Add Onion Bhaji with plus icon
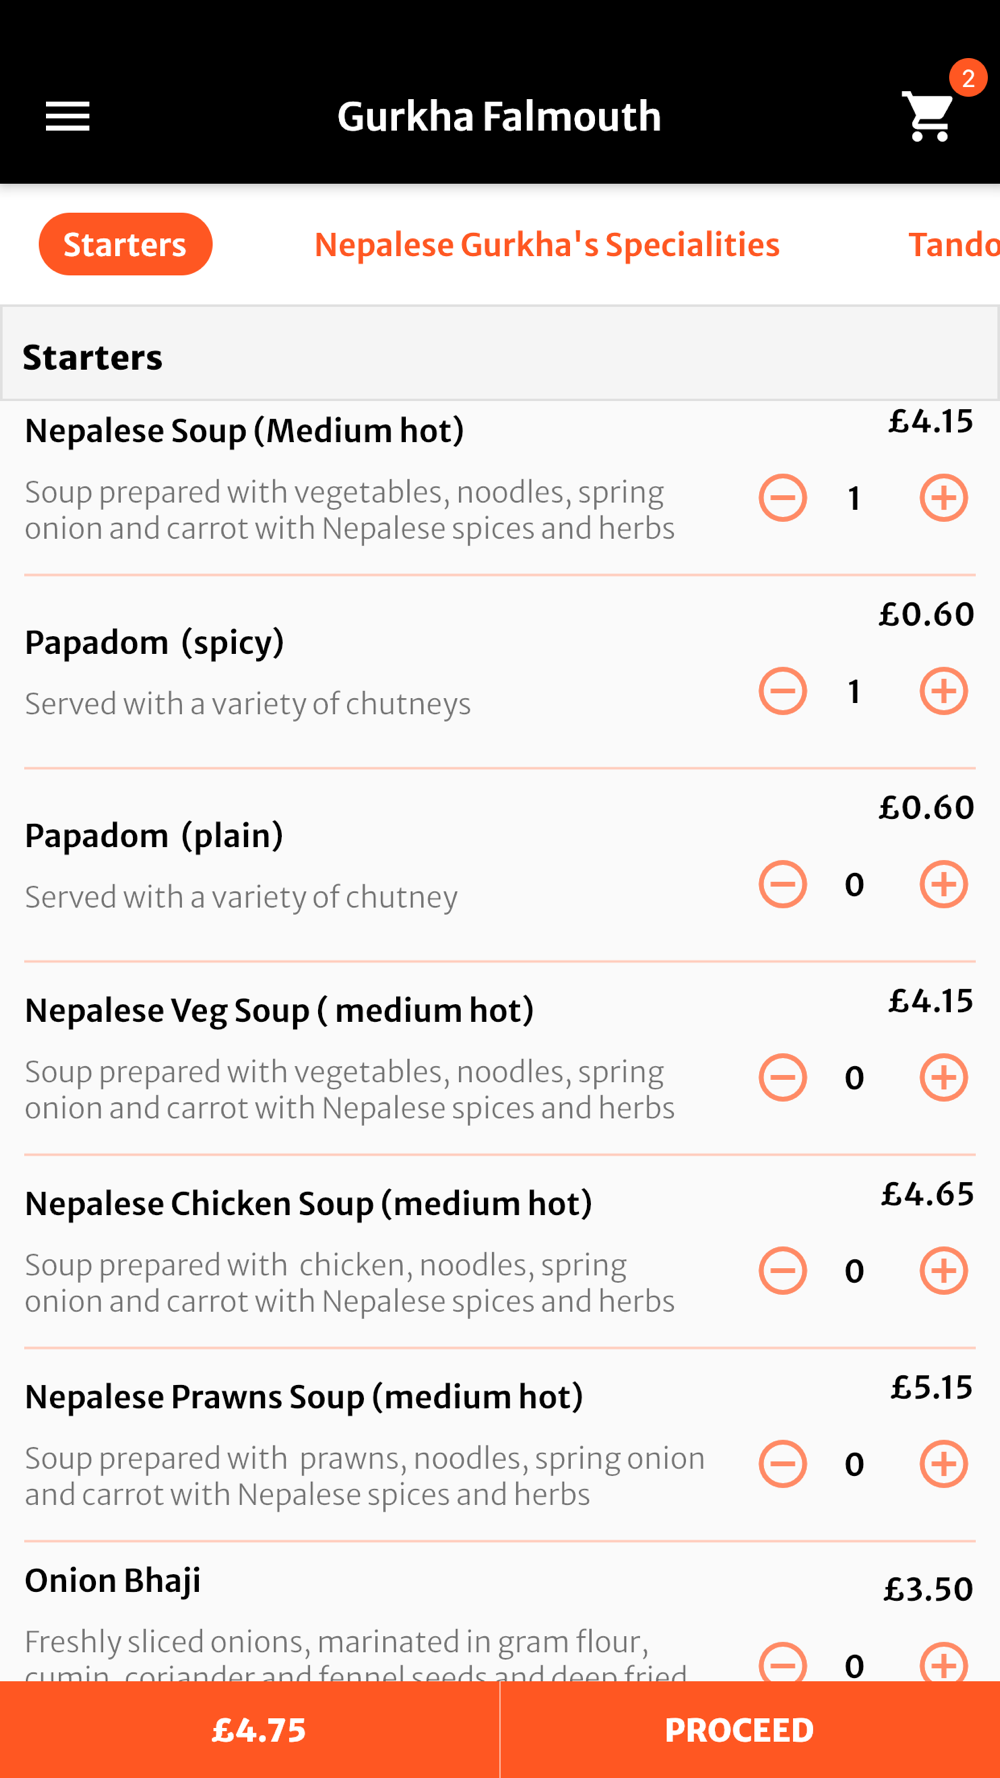Image resolution: width=1000 pixels, height=1778 pixels. point(943,1661)
